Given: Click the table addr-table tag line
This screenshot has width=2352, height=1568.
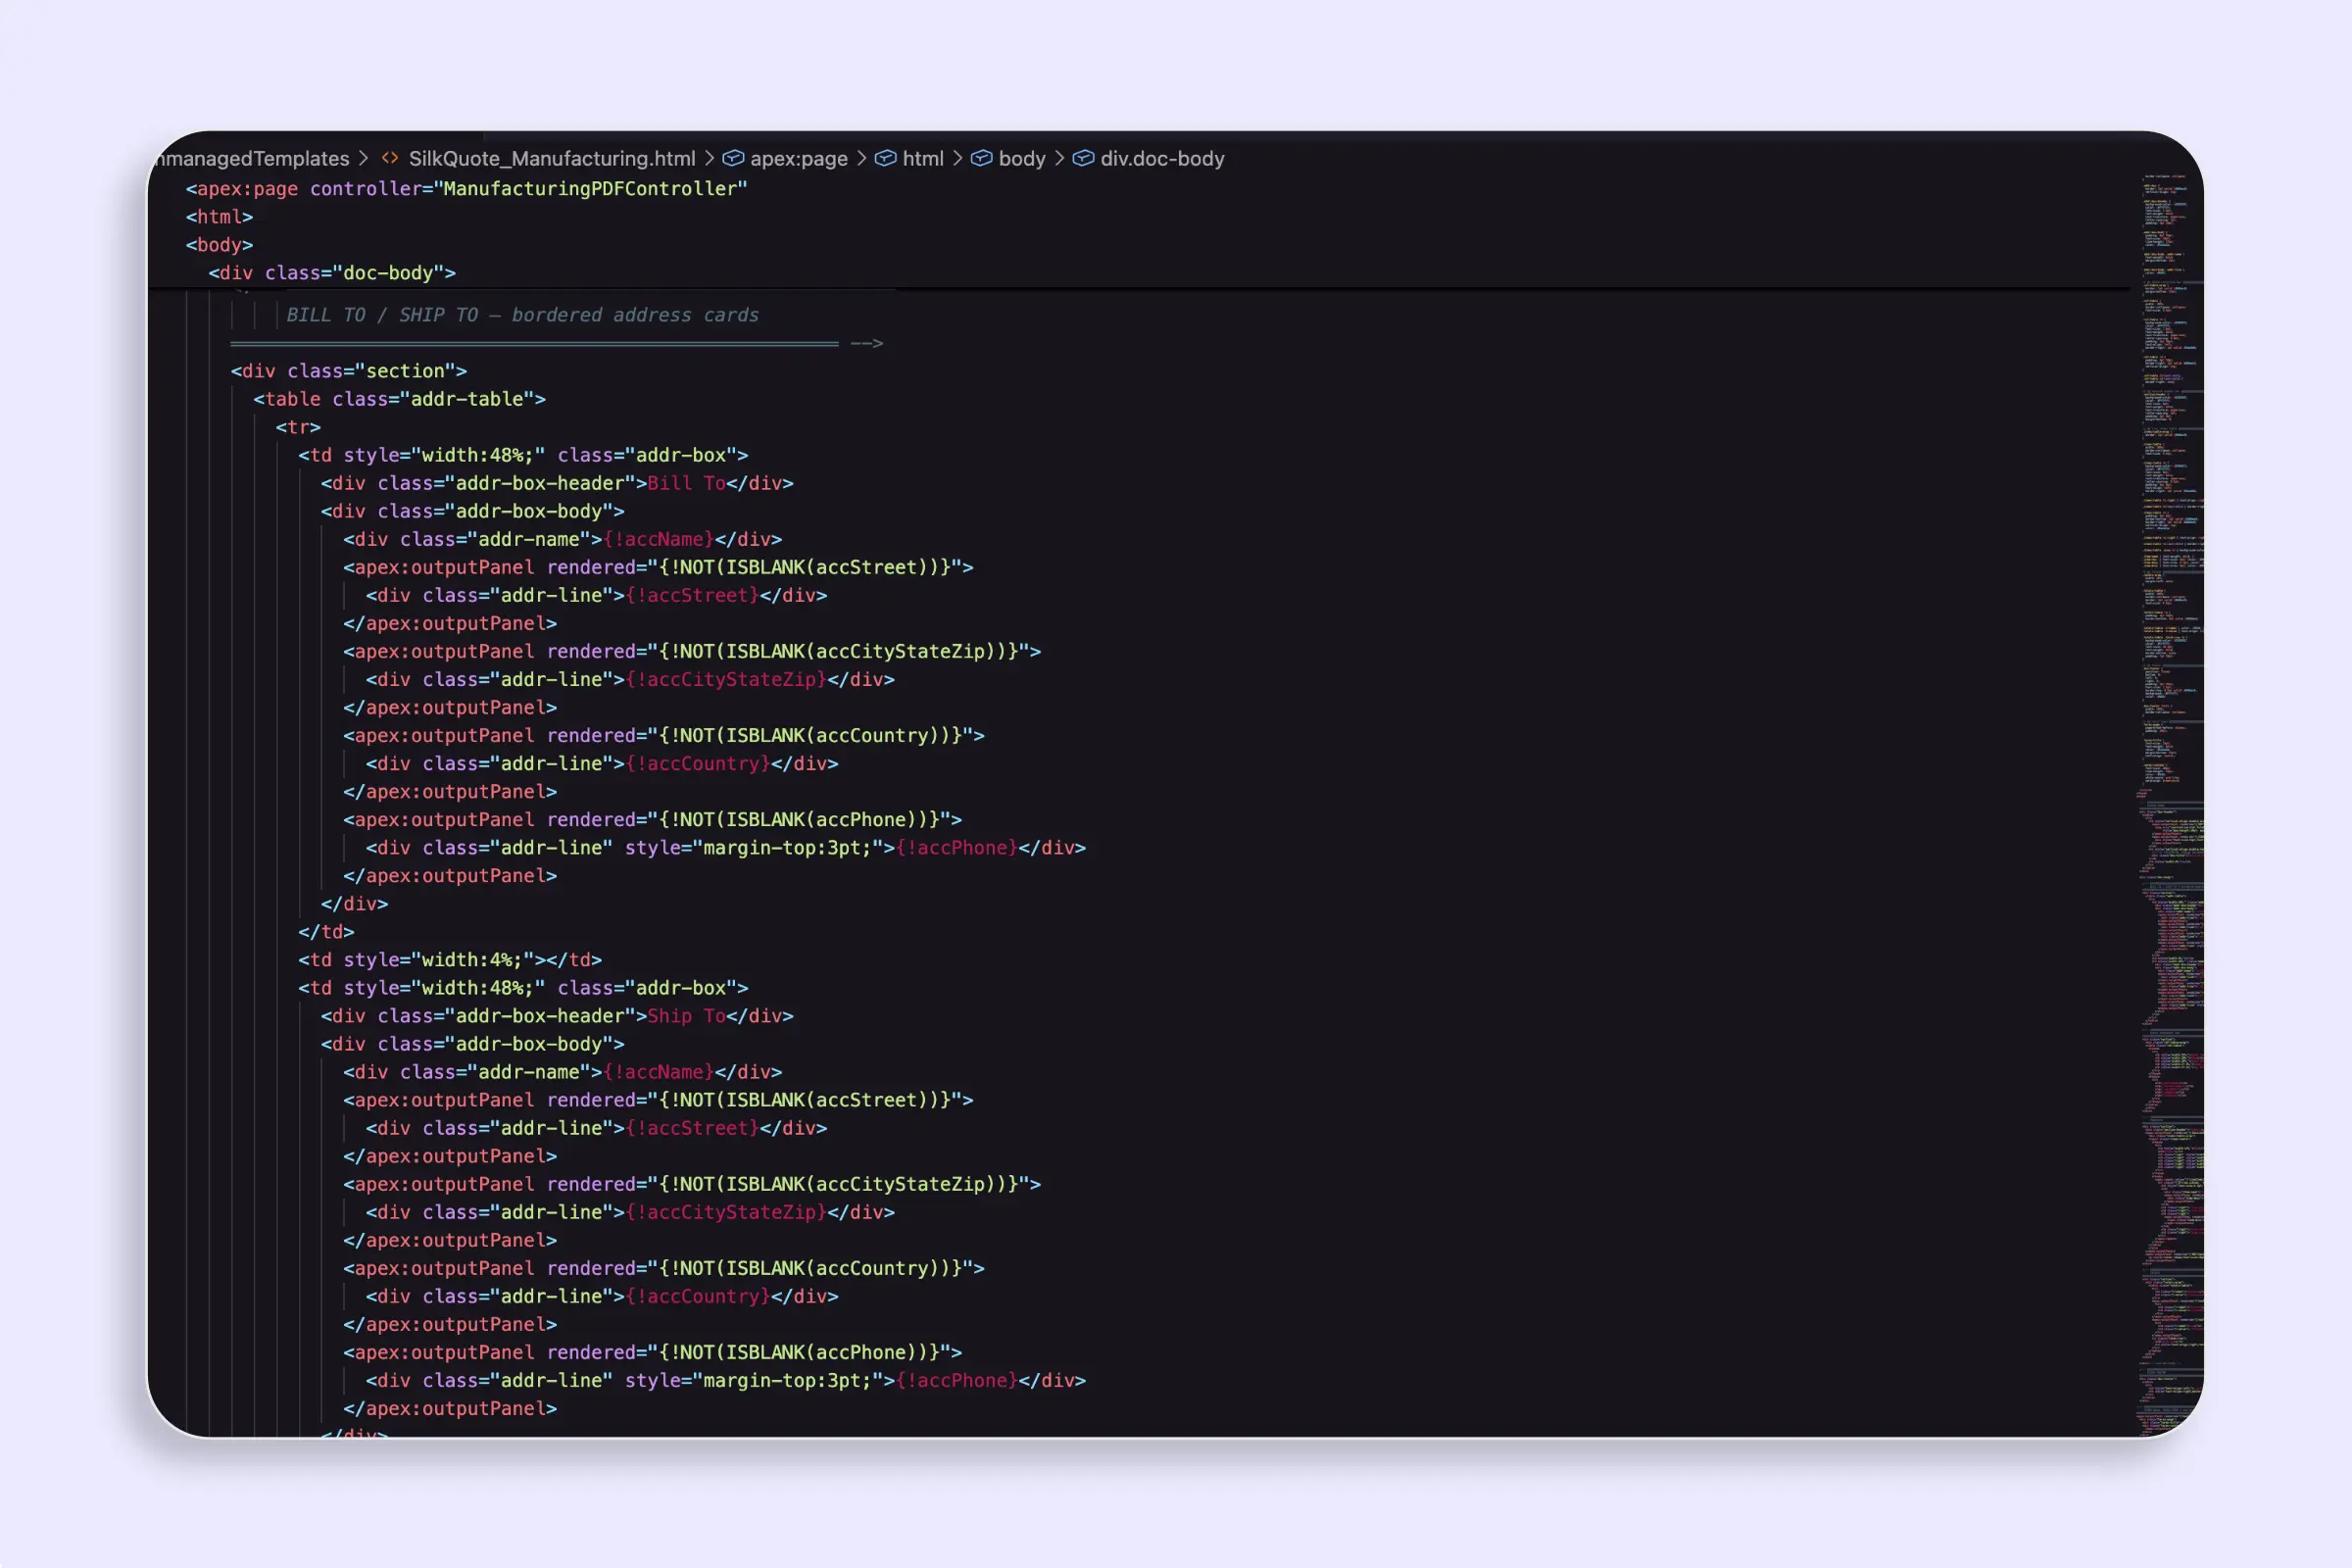Looking at the screenshot, I should 399,399.
